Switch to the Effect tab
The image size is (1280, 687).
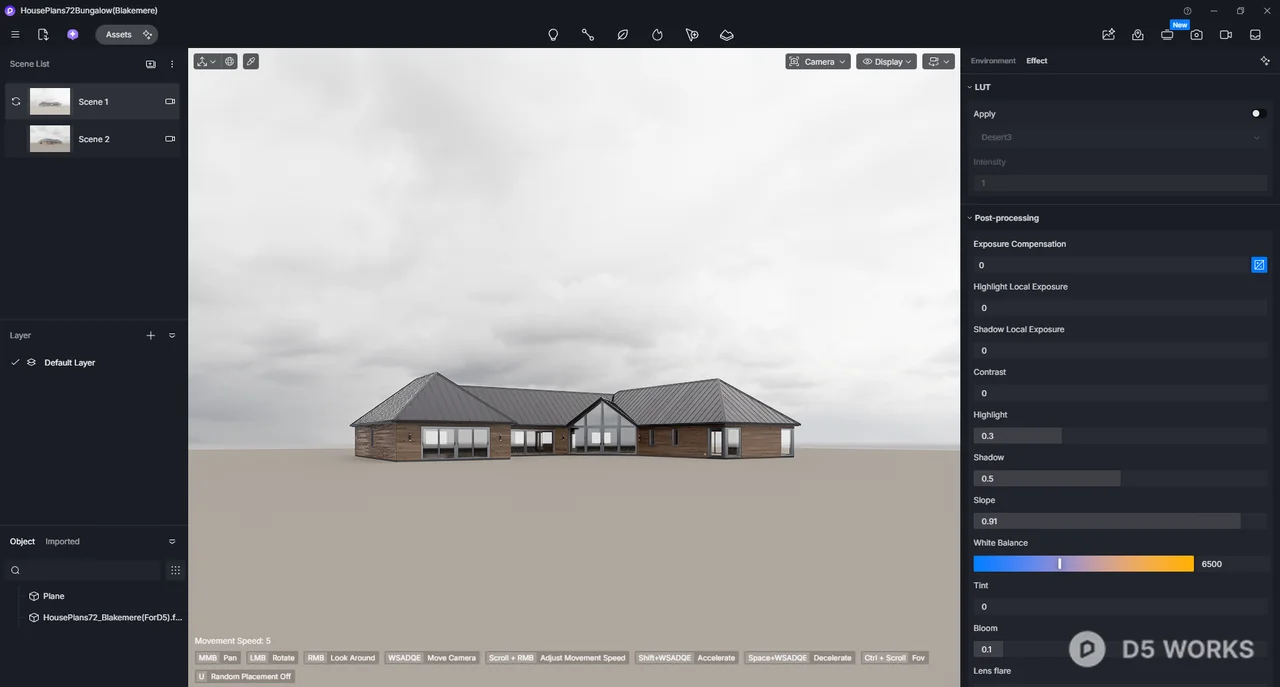pyautogui.click(x=1037, y=61)
